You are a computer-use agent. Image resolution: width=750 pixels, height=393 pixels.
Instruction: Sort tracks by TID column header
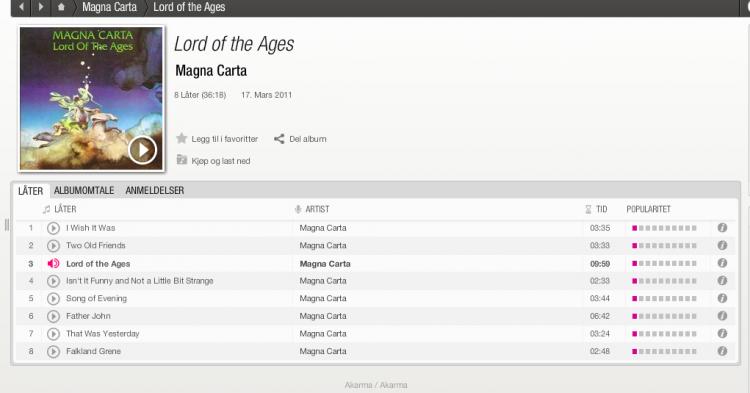[x=601, y=209]
